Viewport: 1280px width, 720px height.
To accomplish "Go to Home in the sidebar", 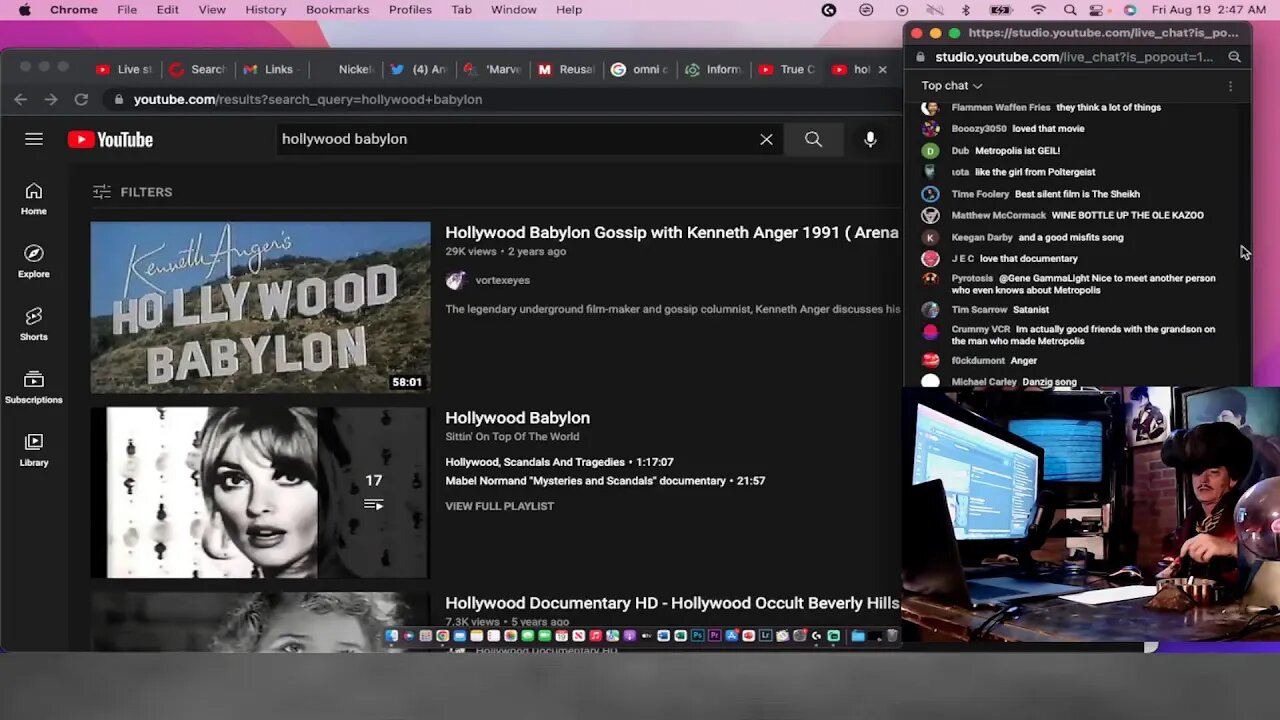I will click(x=34, y=199).
